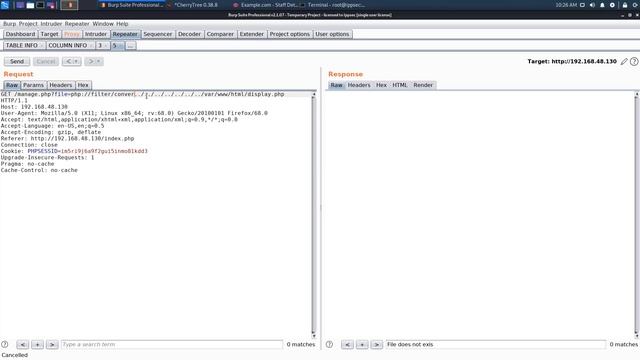The height and width of the screenshot is (360, 640).
Task: Go back in request history
Action: pyautogui.click(x=68, y=61)
